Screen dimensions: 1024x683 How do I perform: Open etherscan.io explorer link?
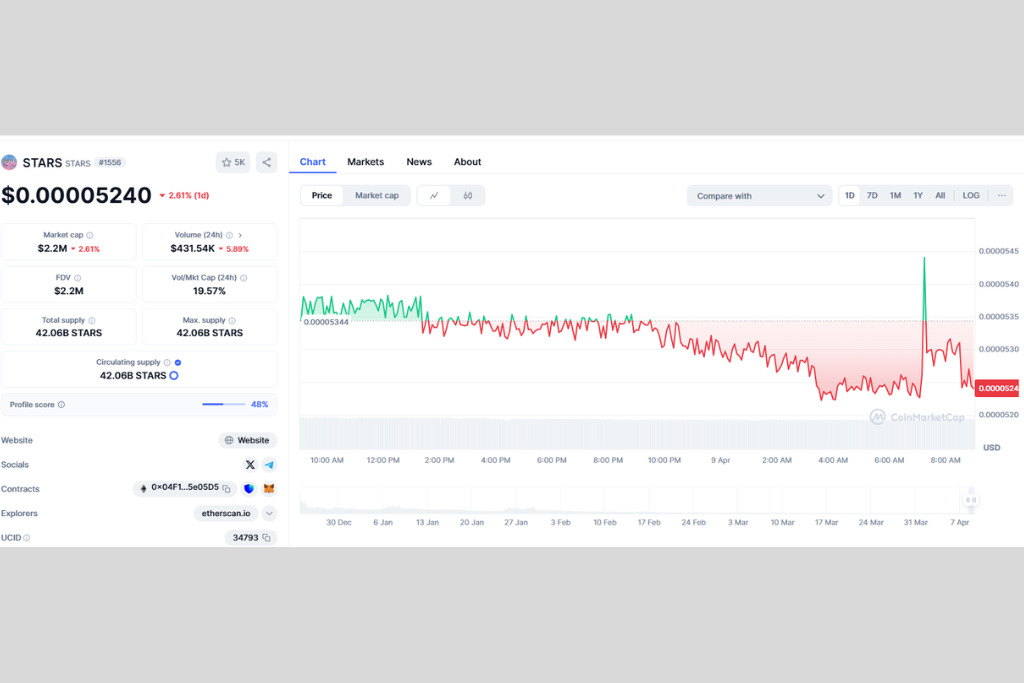[226, 513]
